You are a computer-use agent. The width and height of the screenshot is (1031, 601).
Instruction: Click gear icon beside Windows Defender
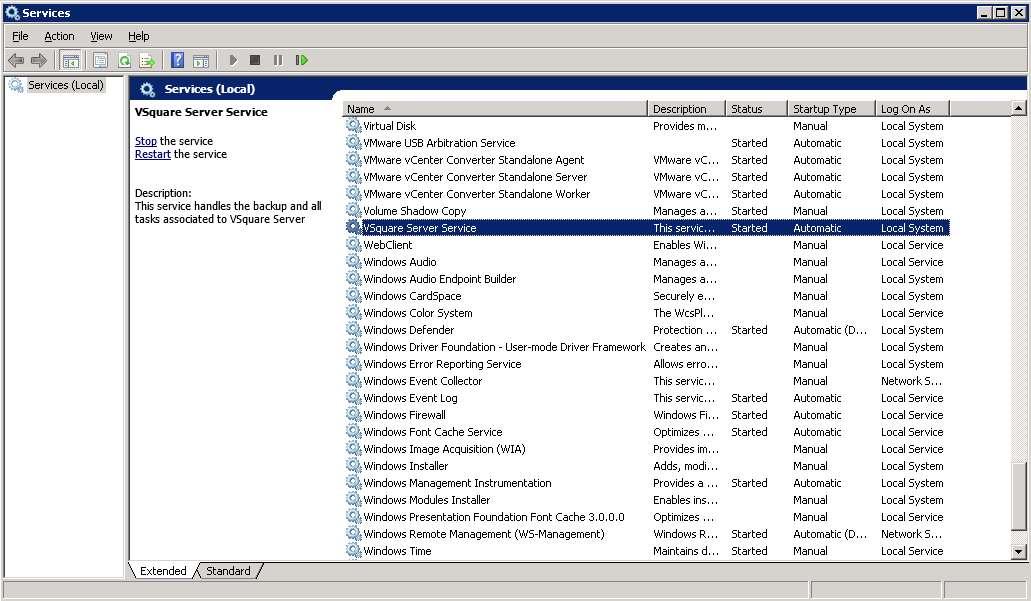pyautogui.click(x=353, y=329)
